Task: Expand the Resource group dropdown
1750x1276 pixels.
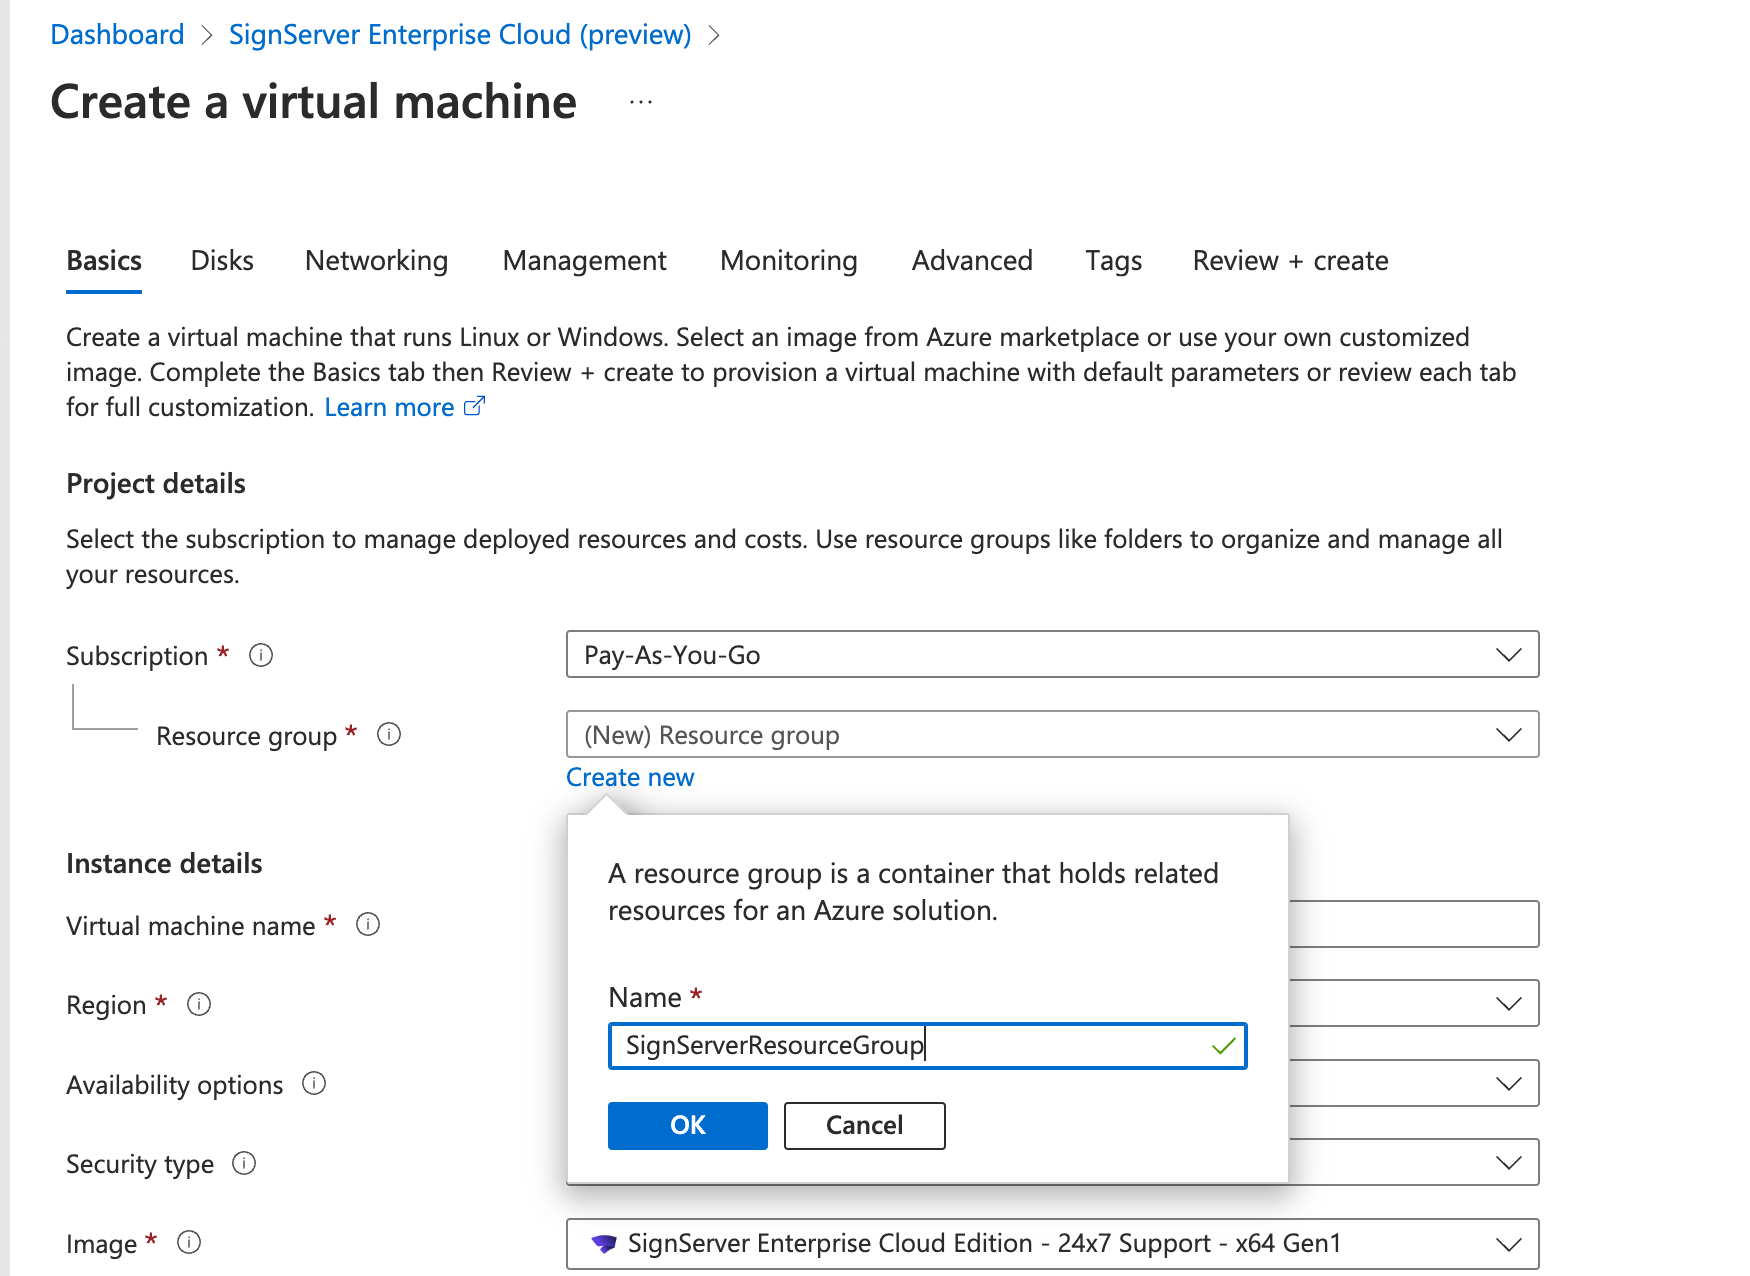Action: 1052,735
